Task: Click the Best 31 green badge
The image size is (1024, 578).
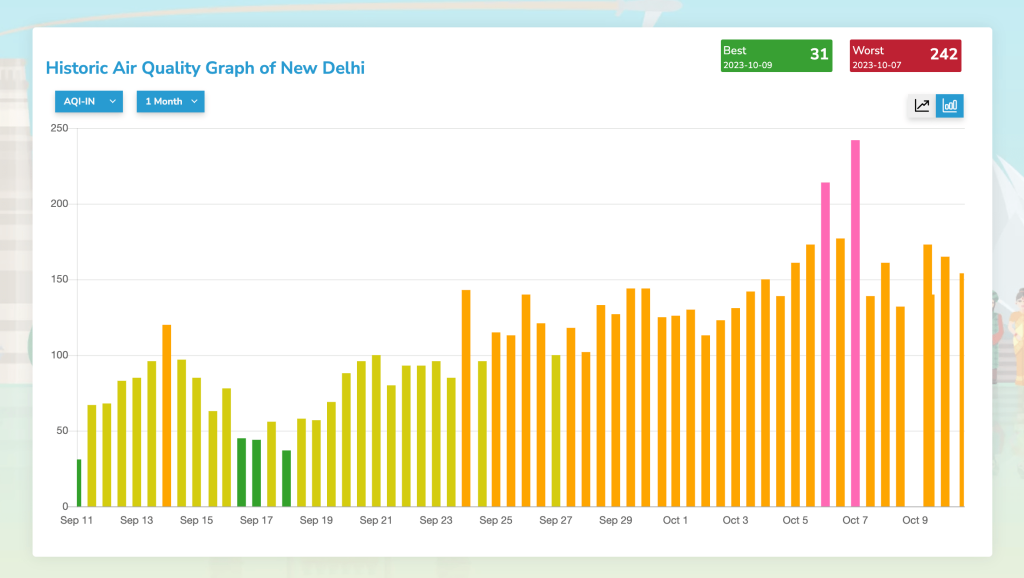Action: (776, 56)
